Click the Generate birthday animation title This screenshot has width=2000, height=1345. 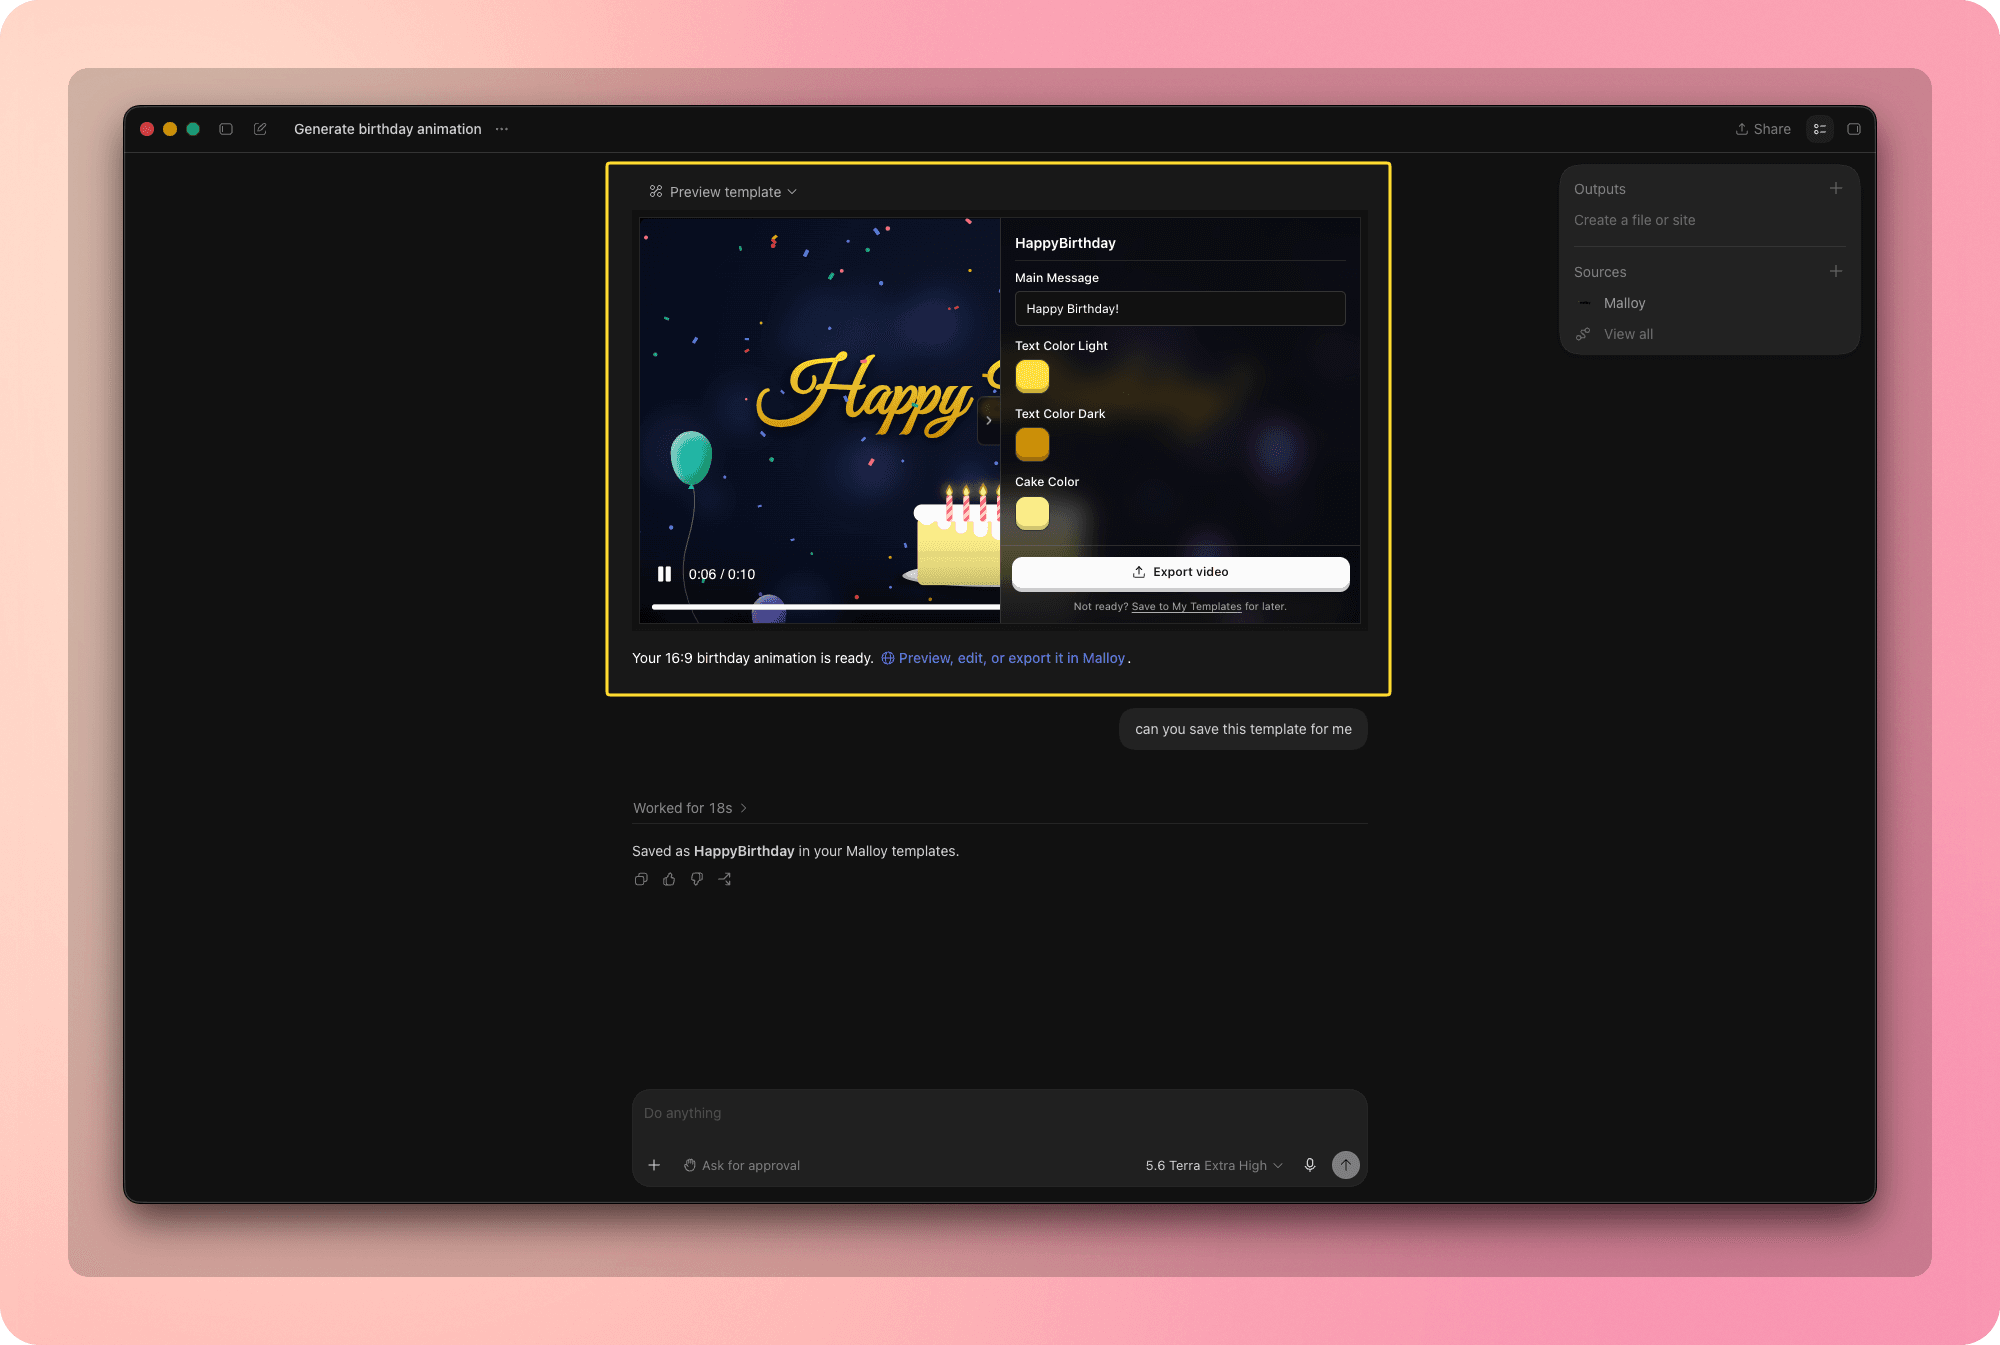coord(388,129)
